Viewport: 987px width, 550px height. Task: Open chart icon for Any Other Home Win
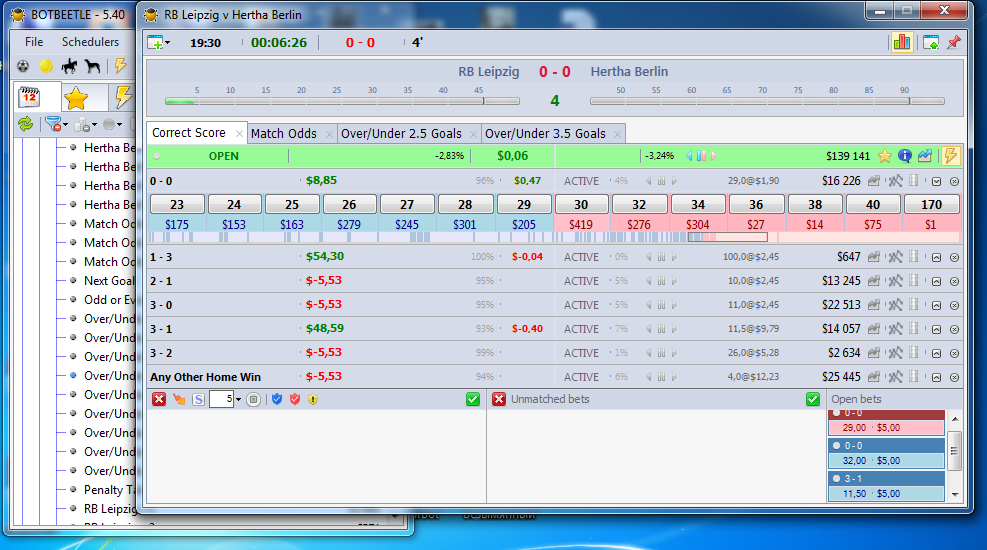point(874,377)
